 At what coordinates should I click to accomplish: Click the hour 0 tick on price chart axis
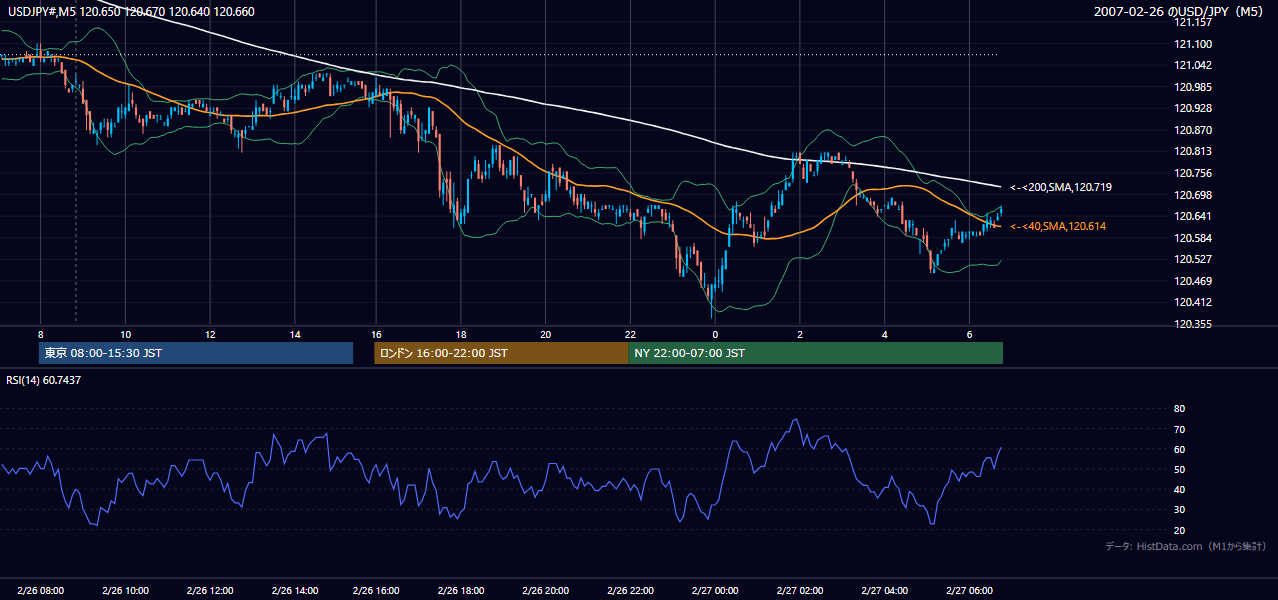714,333
